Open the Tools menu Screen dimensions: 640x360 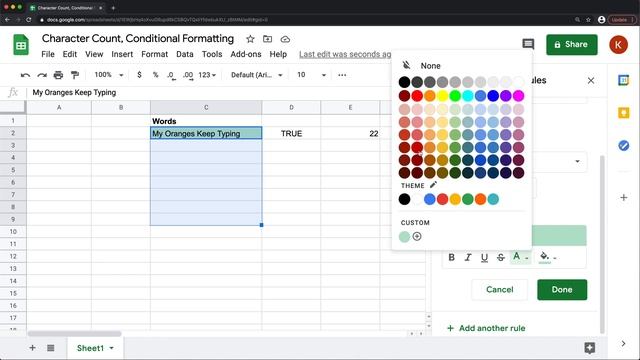pos(212,54)
